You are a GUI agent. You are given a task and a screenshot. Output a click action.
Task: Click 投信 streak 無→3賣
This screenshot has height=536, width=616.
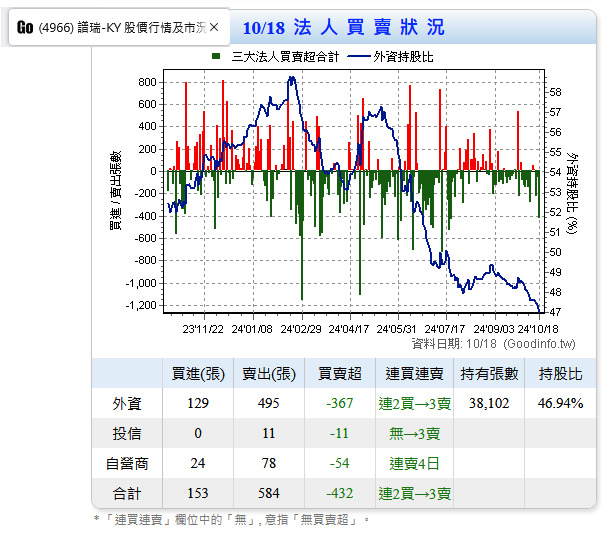click(414, 434)
